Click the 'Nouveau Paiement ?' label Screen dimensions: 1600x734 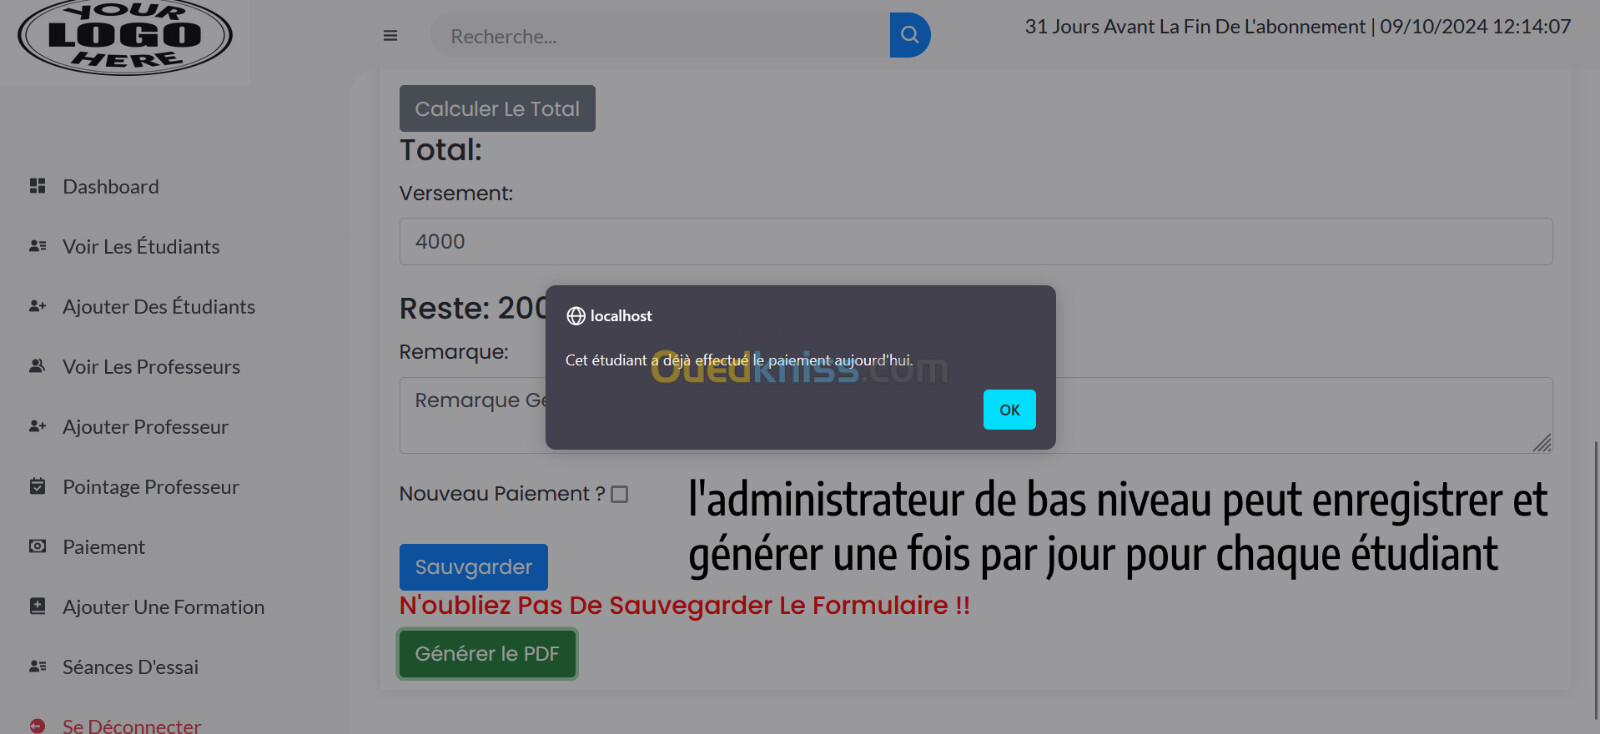(x=502, y=494)
